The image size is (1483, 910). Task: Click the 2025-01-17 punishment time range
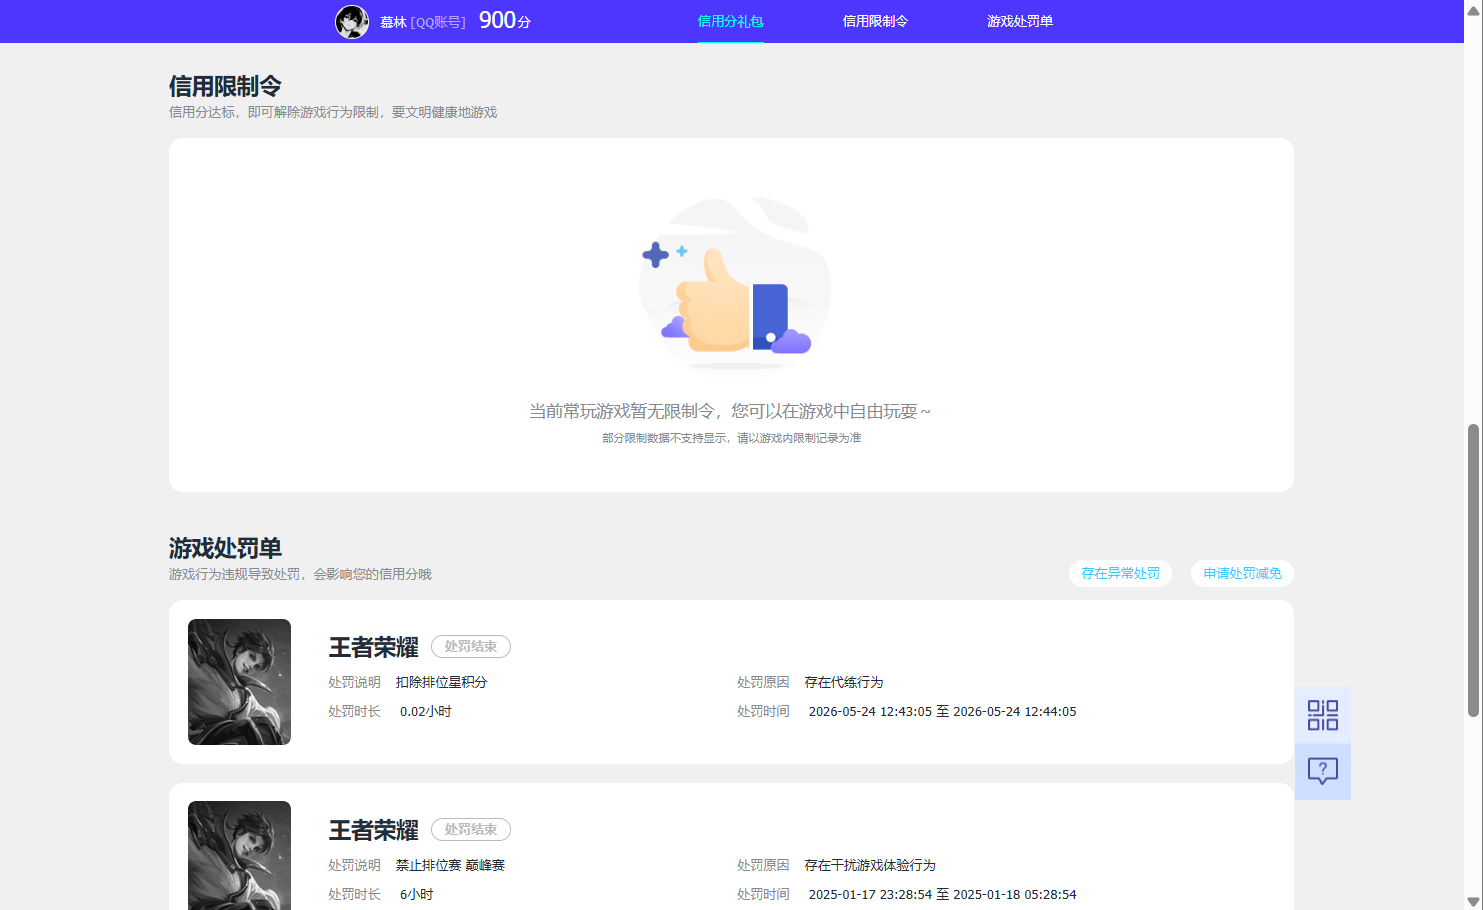pyautogui.click(x=942, y=894)
